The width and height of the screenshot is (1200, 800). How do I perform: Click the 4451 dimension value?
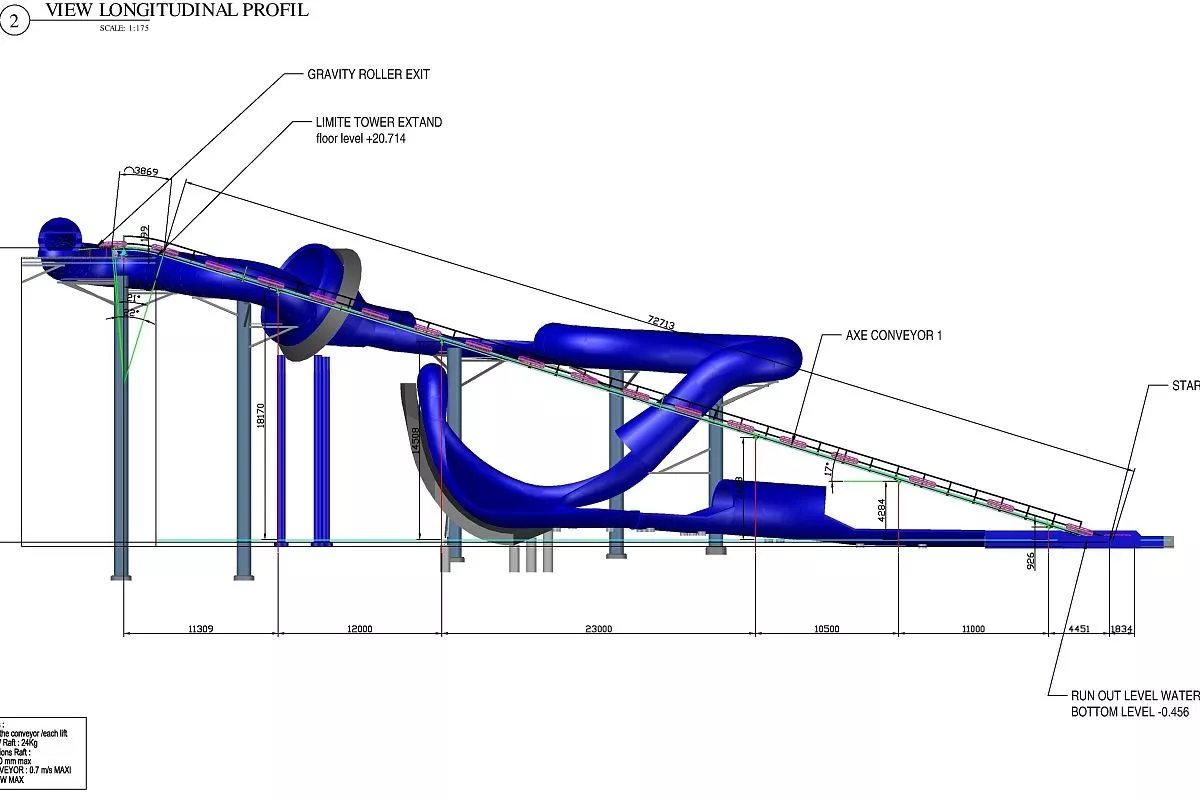tap(1078, 629)
